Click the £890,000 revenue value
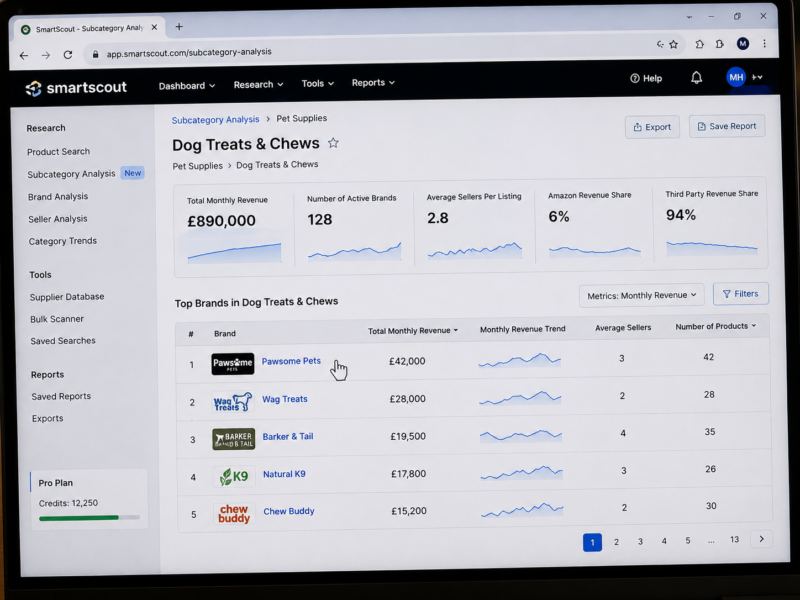800x600 pixels. [221, 221]
